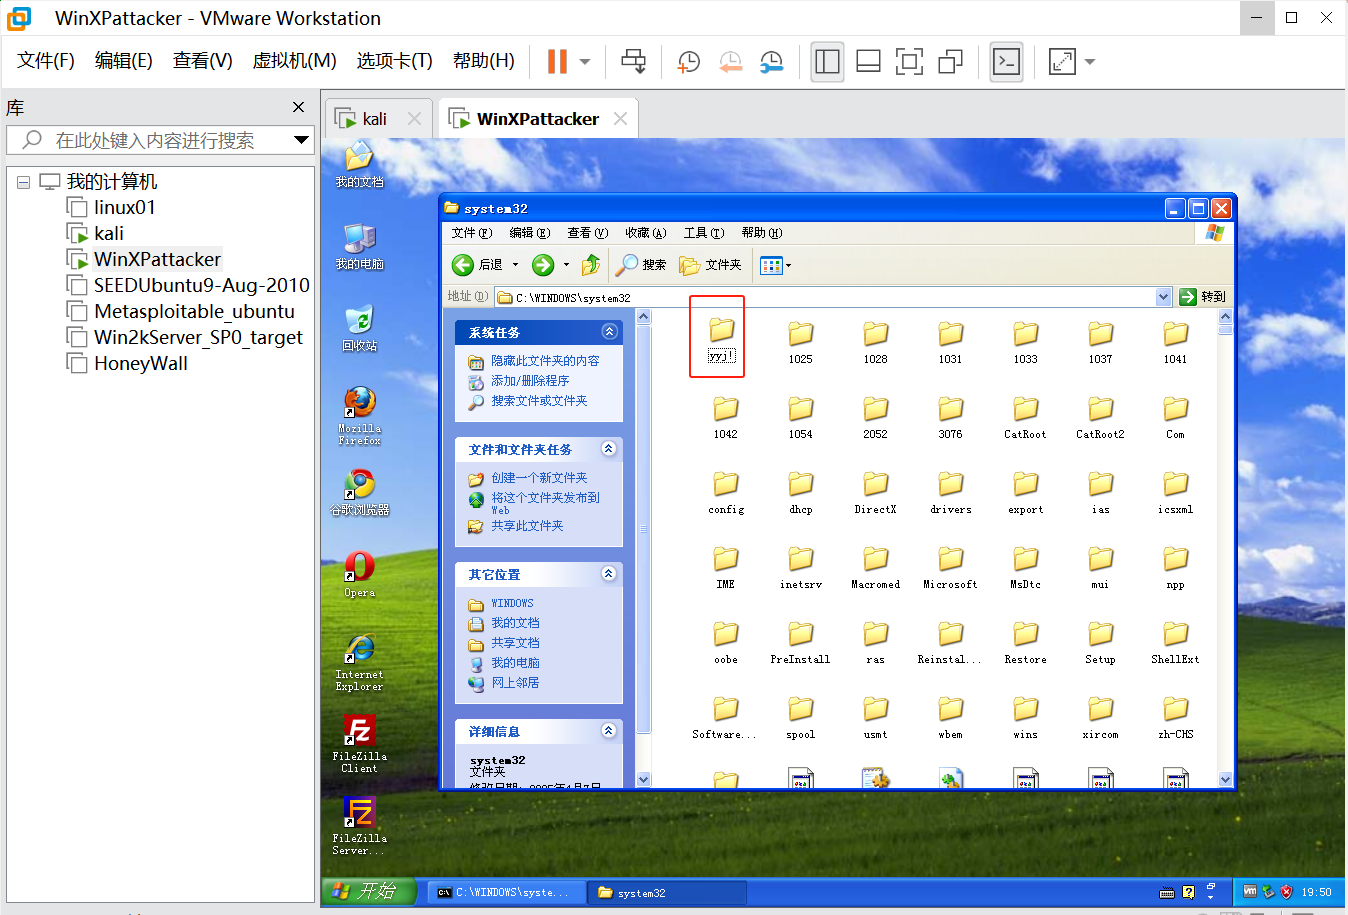The image size is (1348, 915).
Task: Select the Opera desktop shortcut
Action: click(x=359, y=575)
